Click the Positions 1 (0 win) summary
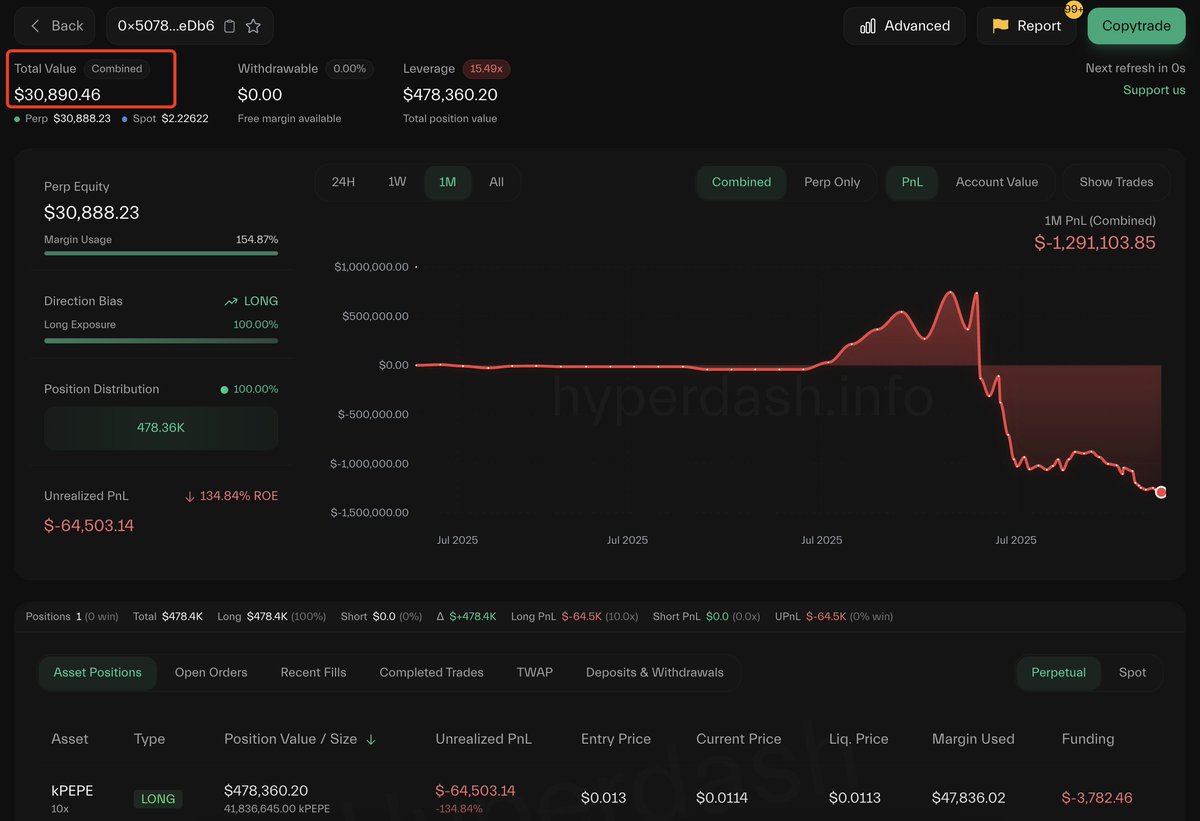This screenshot has width=1200, height=821. pyautogui.click(x=72, y=616)
